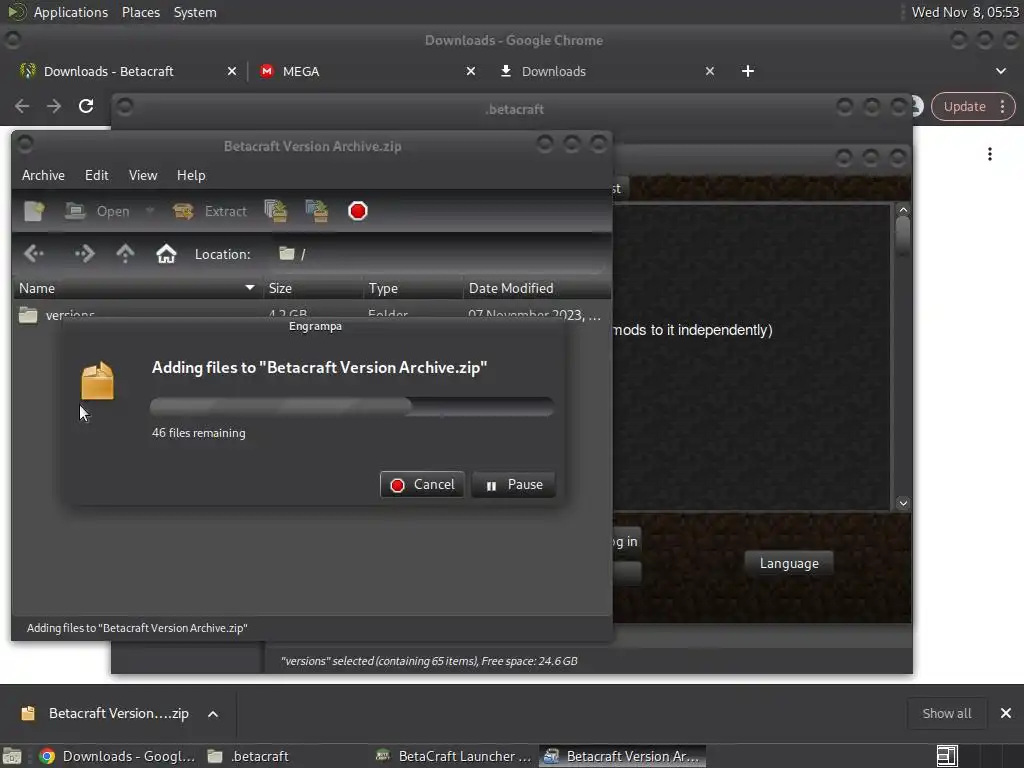Sort by the Name column header
The width and height of the screenshot is (1024, 768).
point(137,288)
